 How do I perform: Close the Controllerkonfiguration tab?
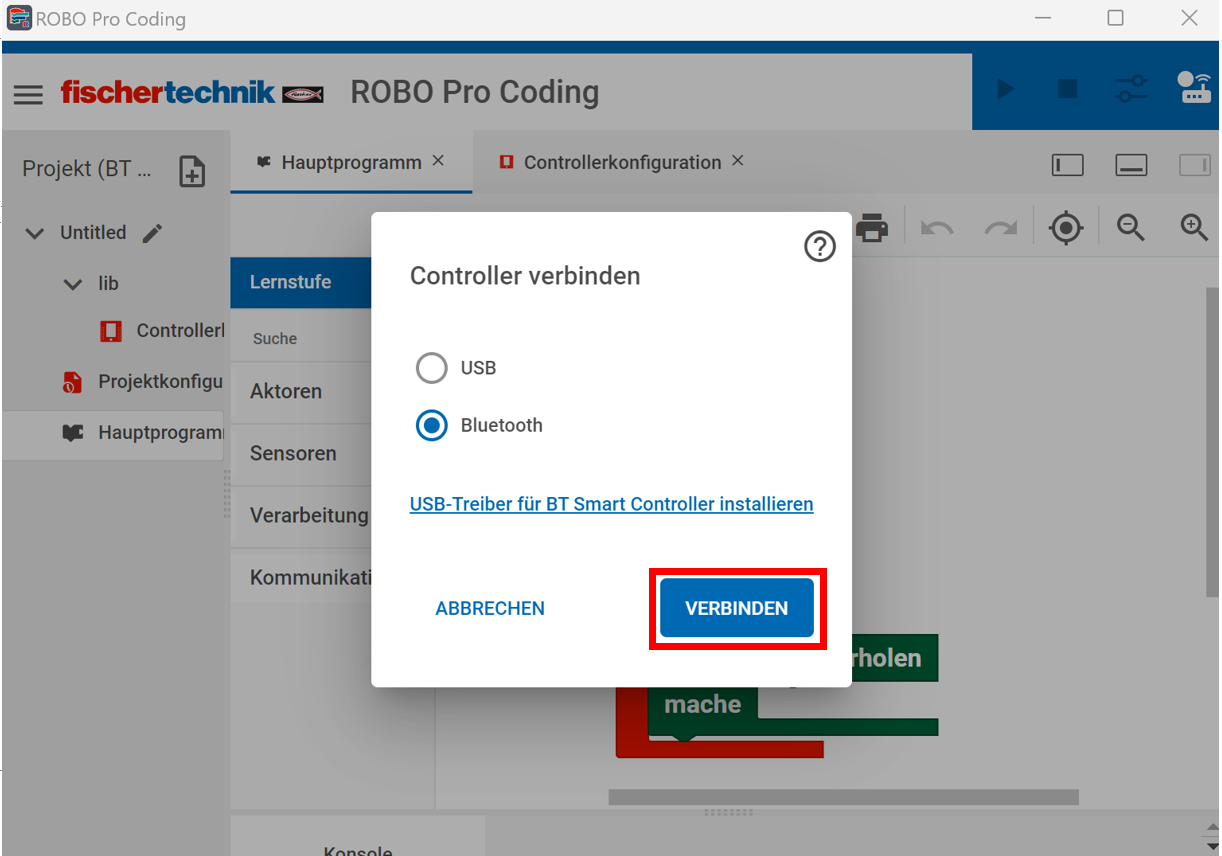[738, 161]
